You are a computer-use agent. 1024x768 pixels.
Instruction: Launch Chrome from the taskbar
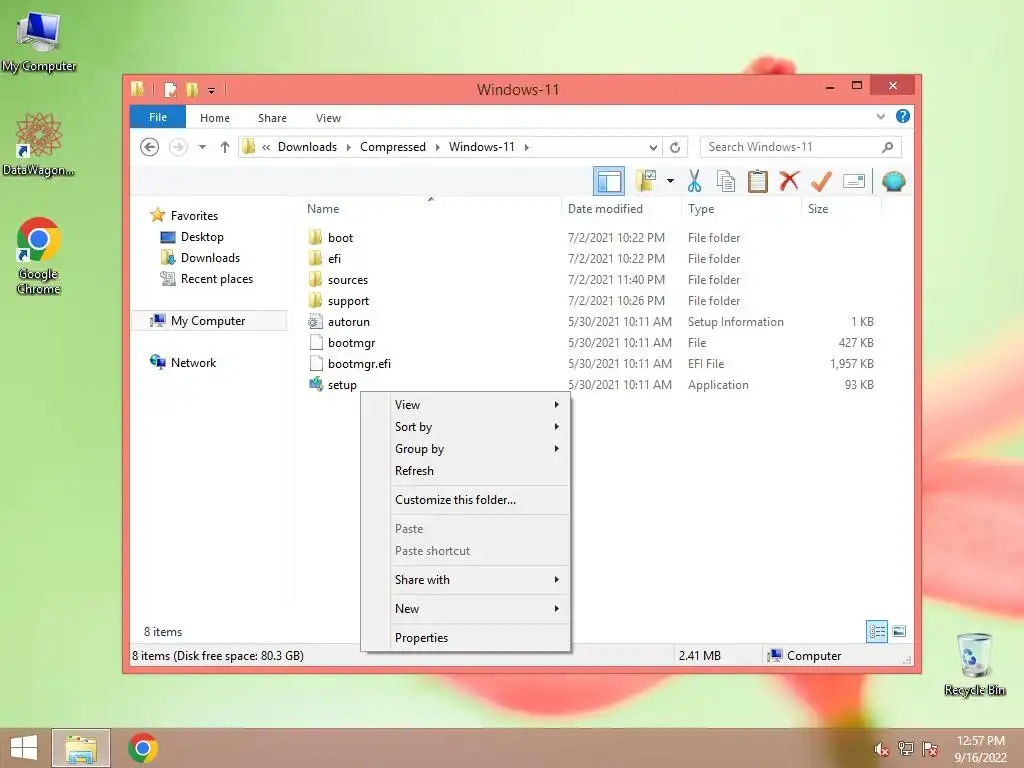coord(143,748)
